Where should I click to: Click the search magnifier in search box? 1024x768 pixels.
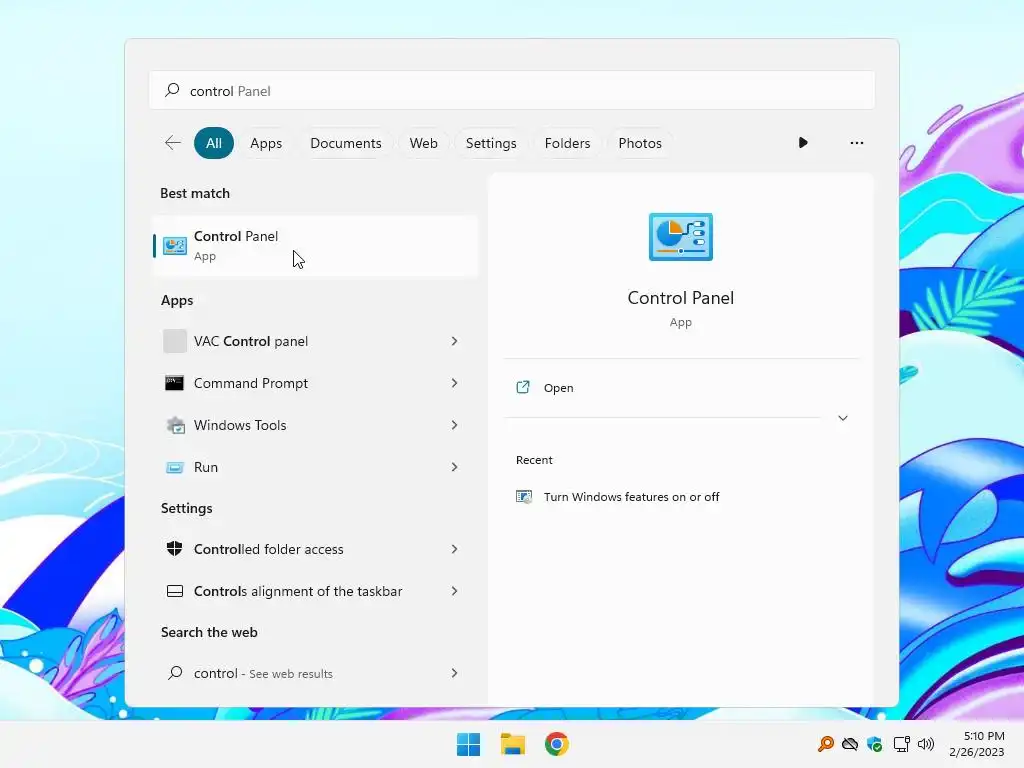(172, 90)
